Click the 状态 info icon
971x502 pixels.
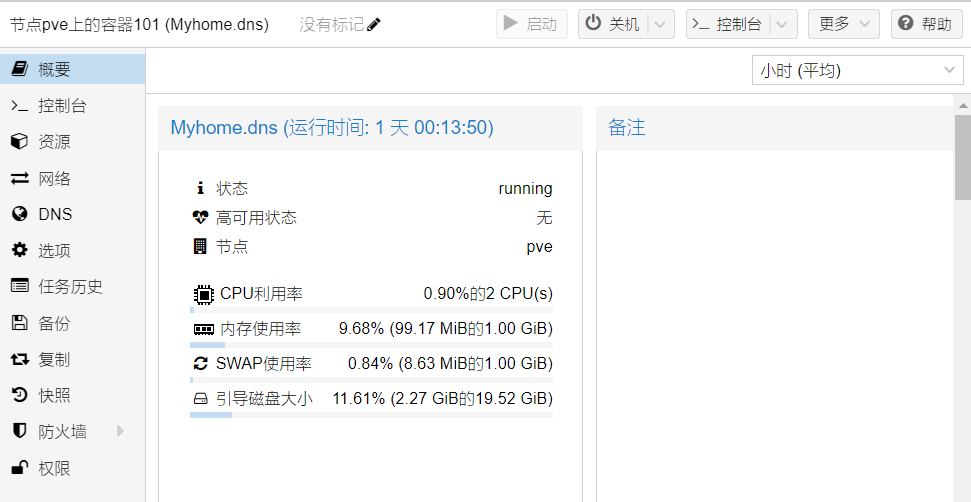click(200, 188)
